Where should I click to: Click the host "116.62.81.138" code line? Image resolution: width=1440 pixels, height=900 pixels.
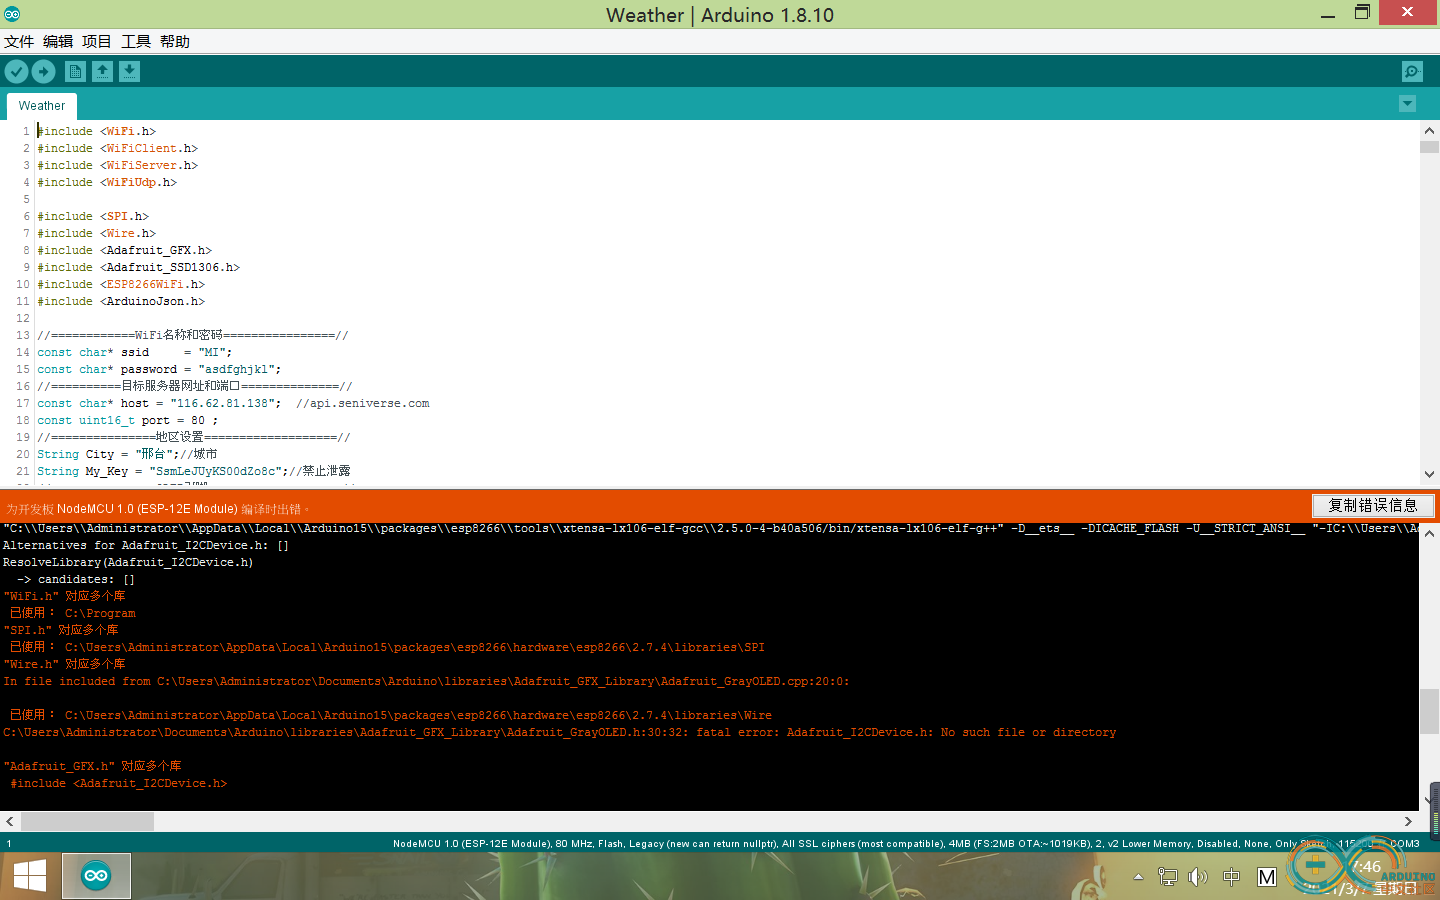(234, 403)
